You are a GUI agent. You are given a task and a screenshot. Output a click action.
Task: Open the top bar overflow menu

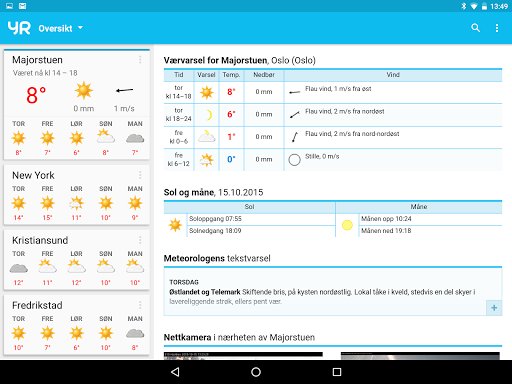pos(497,28)
